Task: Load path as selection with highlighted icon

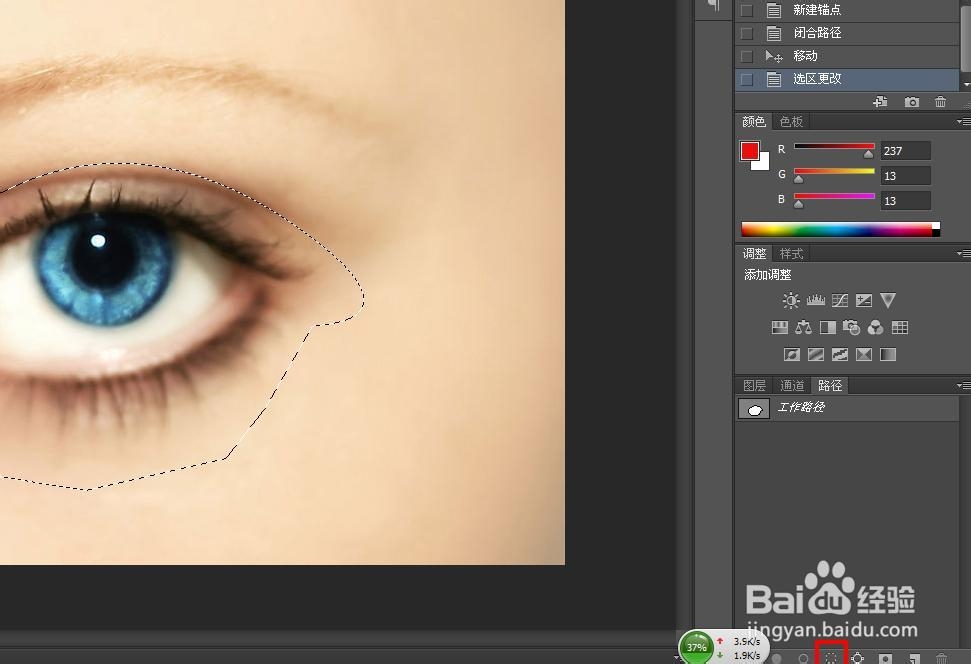Action: 830,657
